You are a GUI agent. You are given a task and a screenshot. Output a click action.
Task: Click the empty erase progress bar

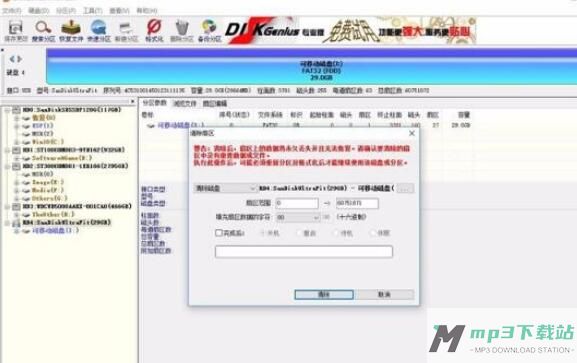coord(304,252)
